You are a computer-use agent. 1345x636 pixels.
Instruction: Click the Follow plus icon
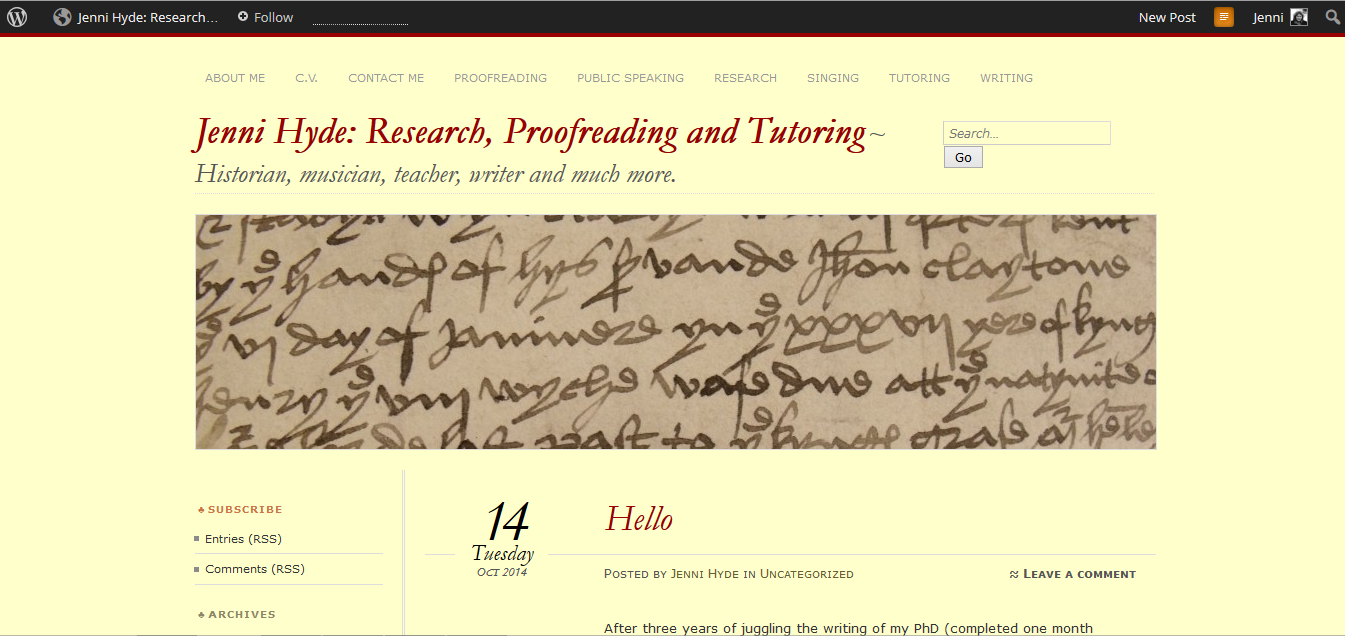pos(243,17)
